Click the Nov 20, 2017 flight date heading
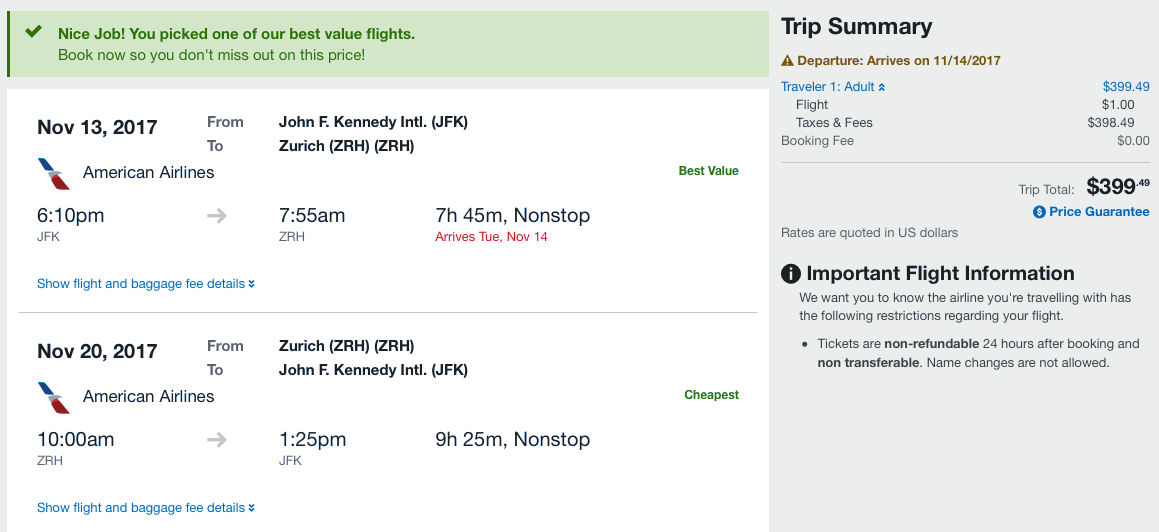 coord(97,351)
